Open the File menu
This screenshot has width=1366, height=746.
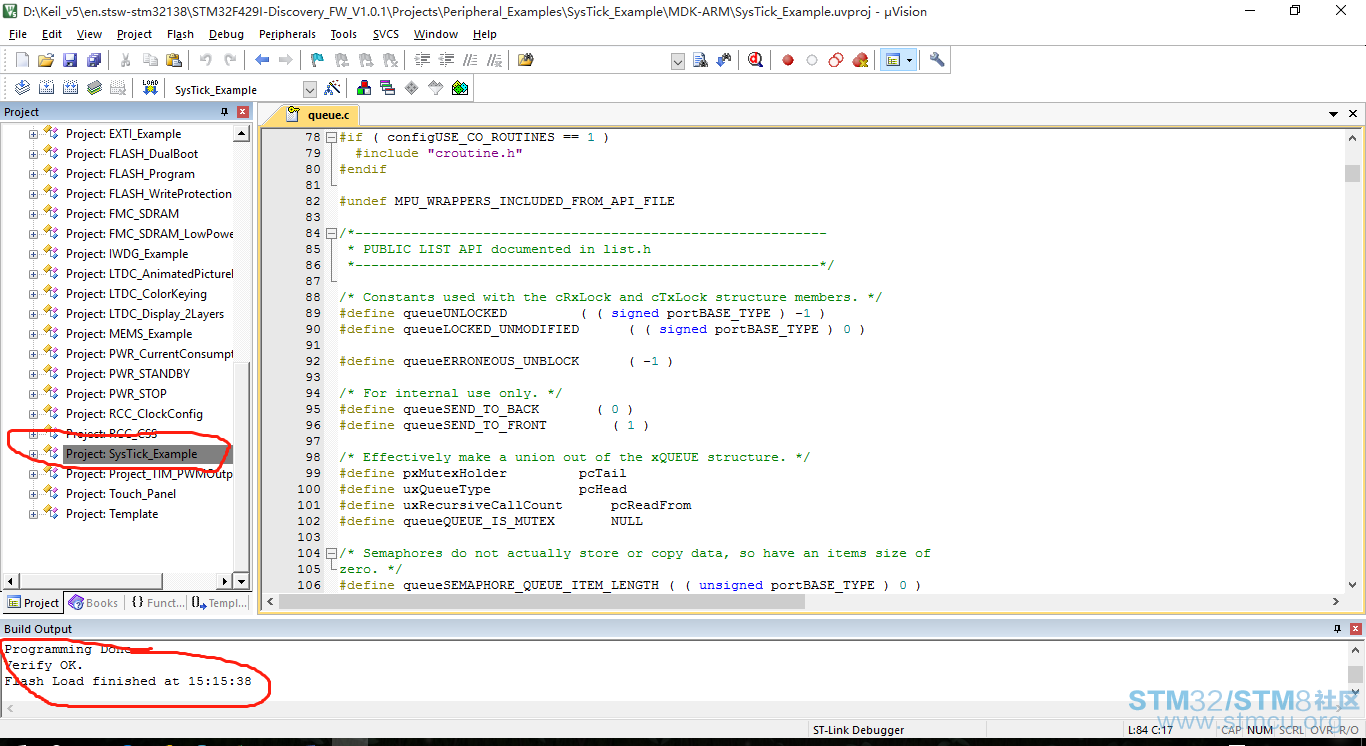18,34
